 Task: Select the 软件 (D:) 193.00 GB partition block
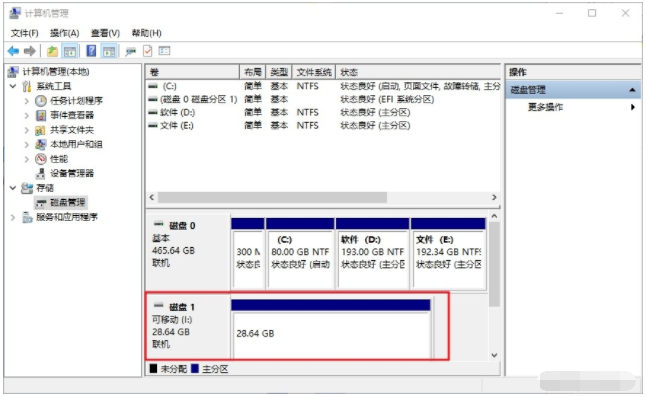[x=372, y=254]
